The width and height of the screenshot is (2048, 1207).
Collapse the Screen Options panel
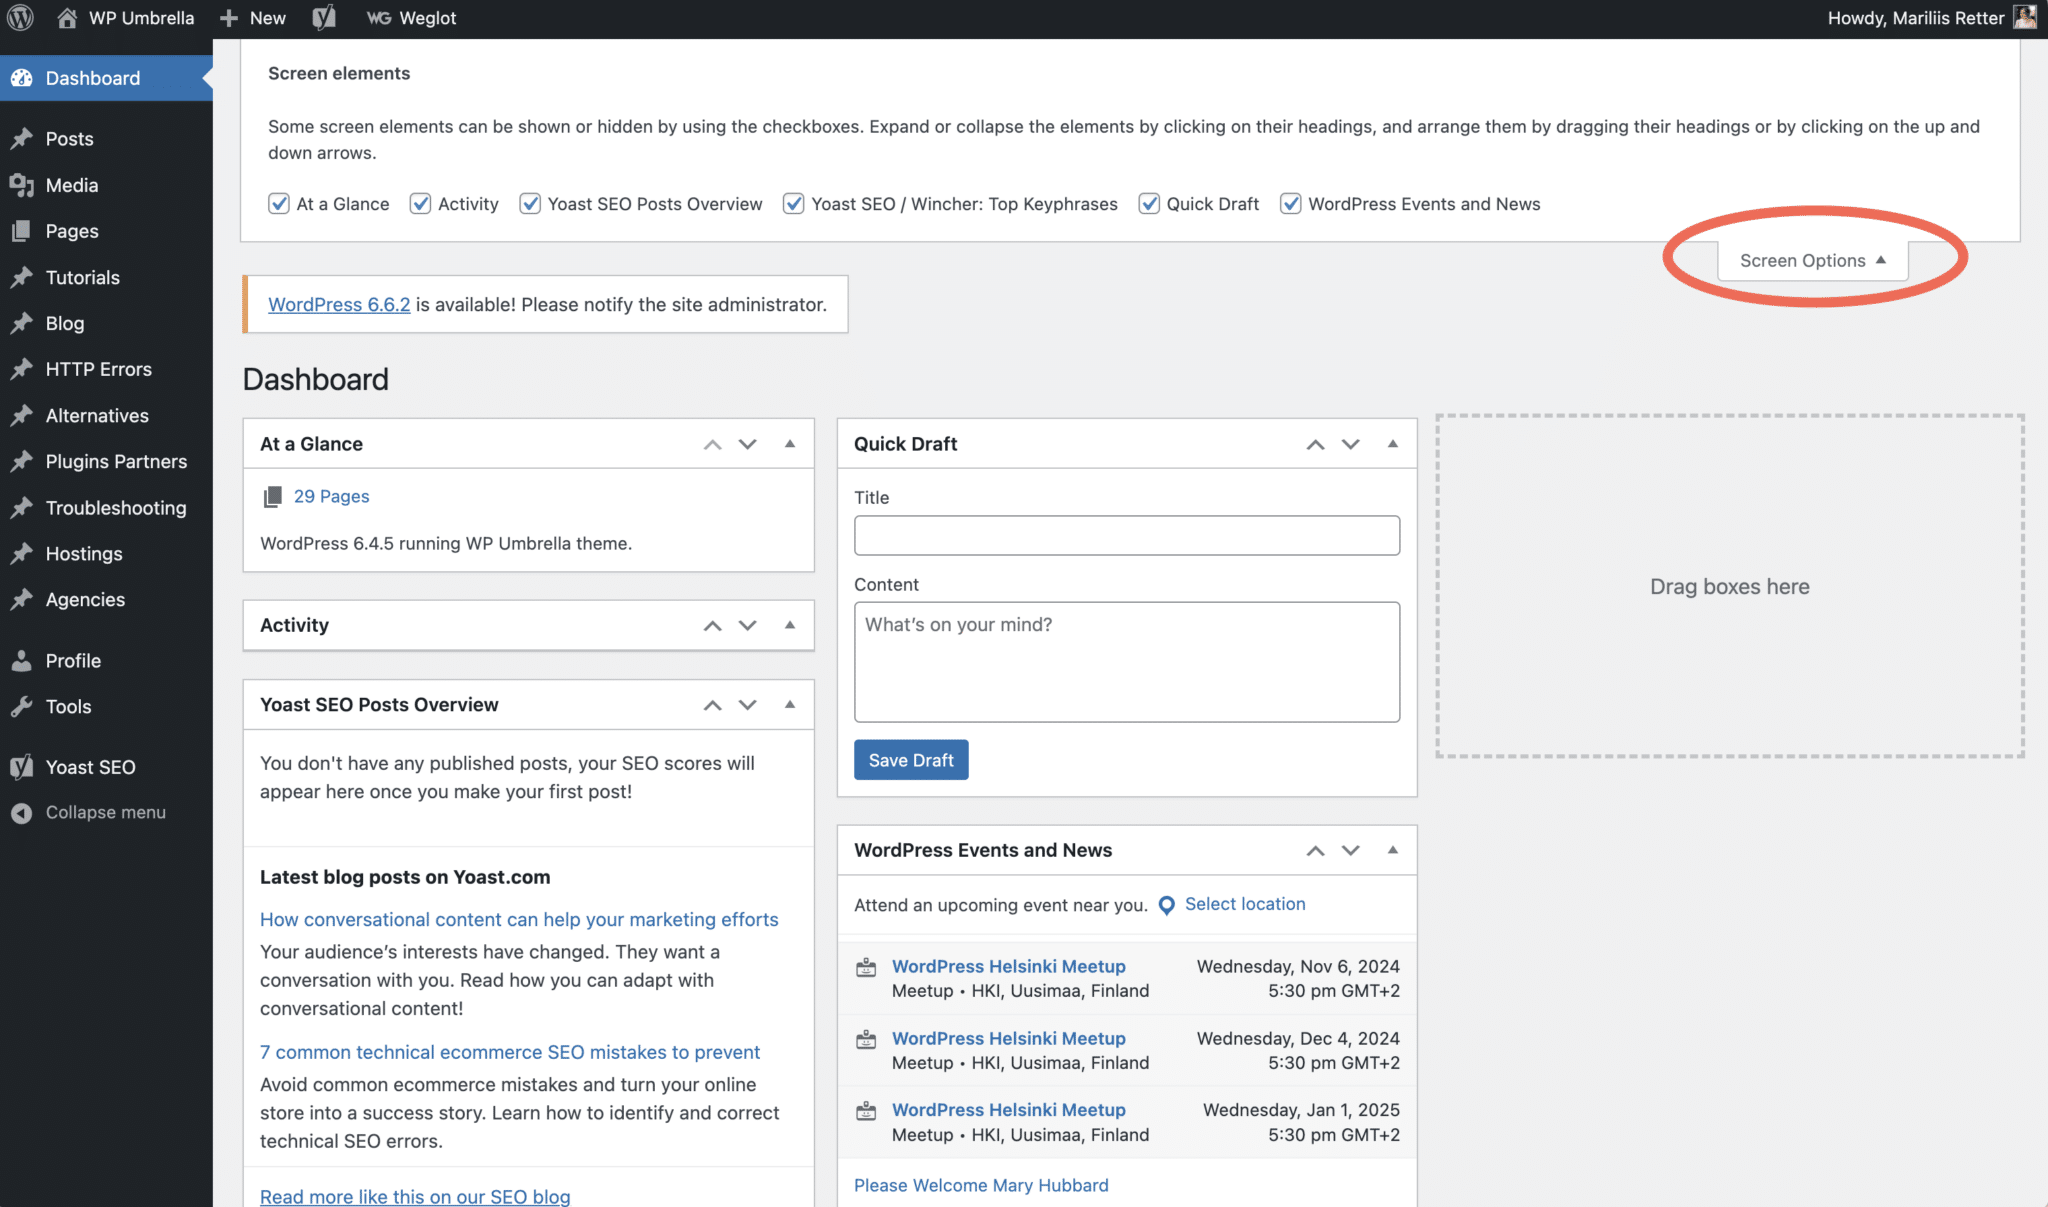tap(1811, 261)
